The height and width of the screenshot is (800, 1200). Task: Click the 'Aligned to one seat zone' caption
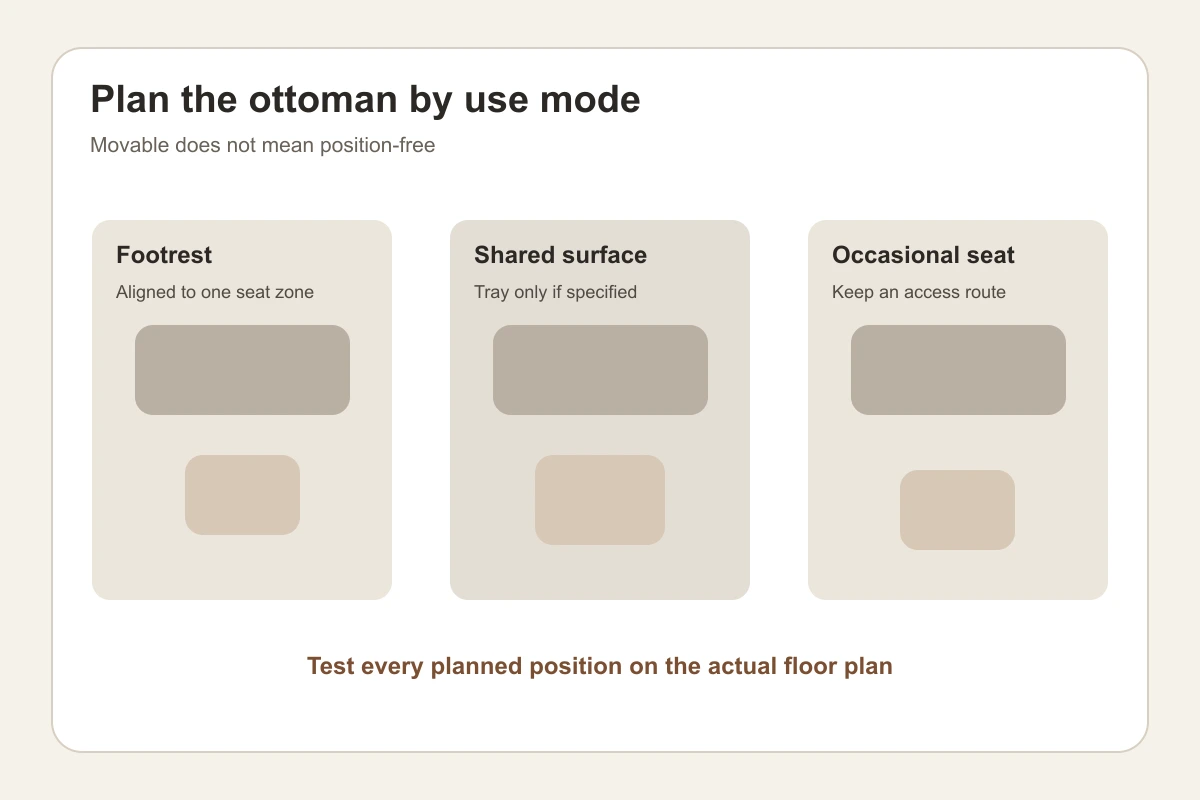tap(215, 292)
